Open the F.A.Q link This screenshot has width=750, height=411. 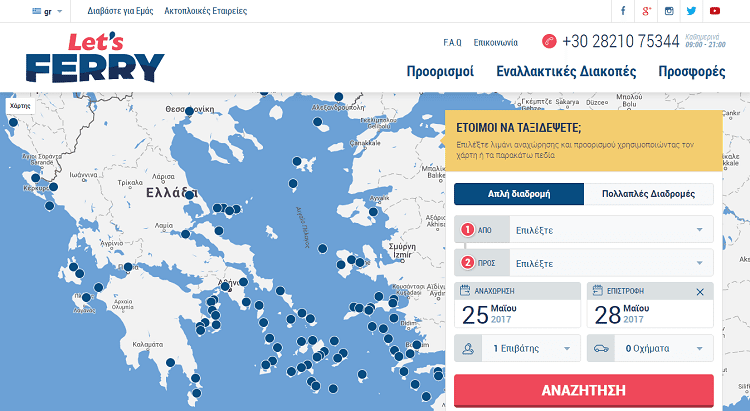[x=452, y=43]
